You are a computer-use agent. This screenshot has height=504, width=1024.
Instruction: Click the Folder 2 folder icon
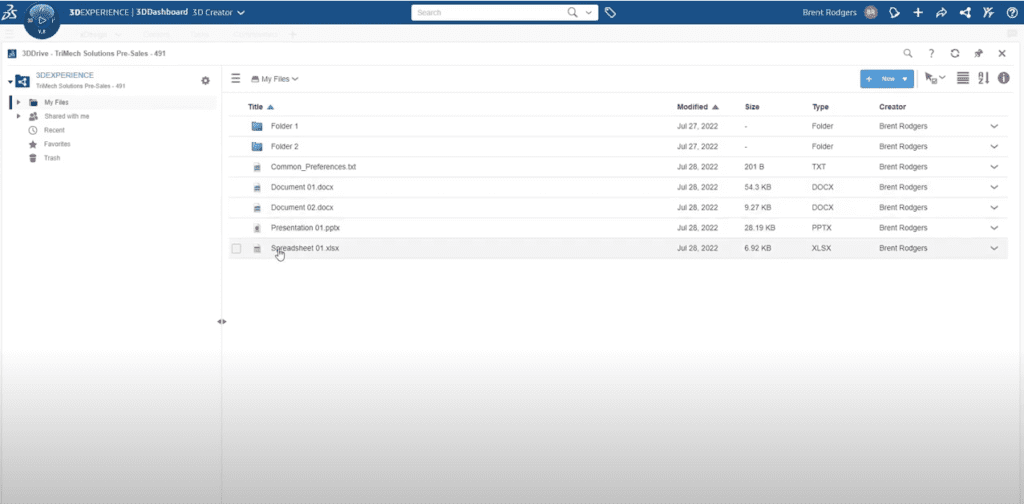click(x=257, y=146)
